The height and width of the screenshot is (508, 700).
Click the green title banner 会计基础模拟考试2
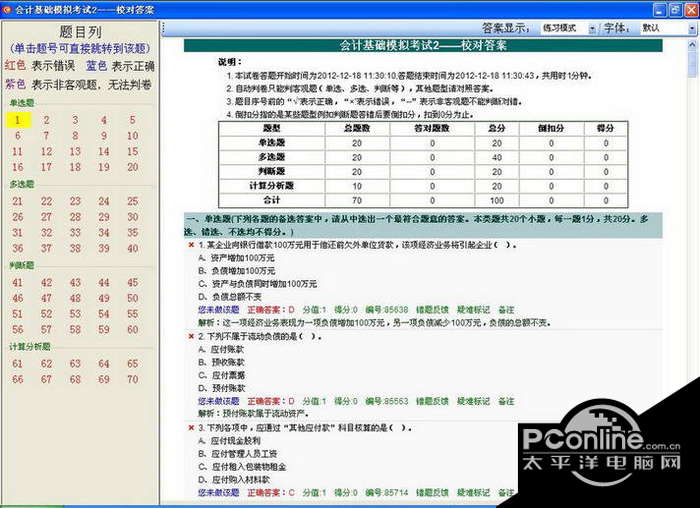[423, 46]
